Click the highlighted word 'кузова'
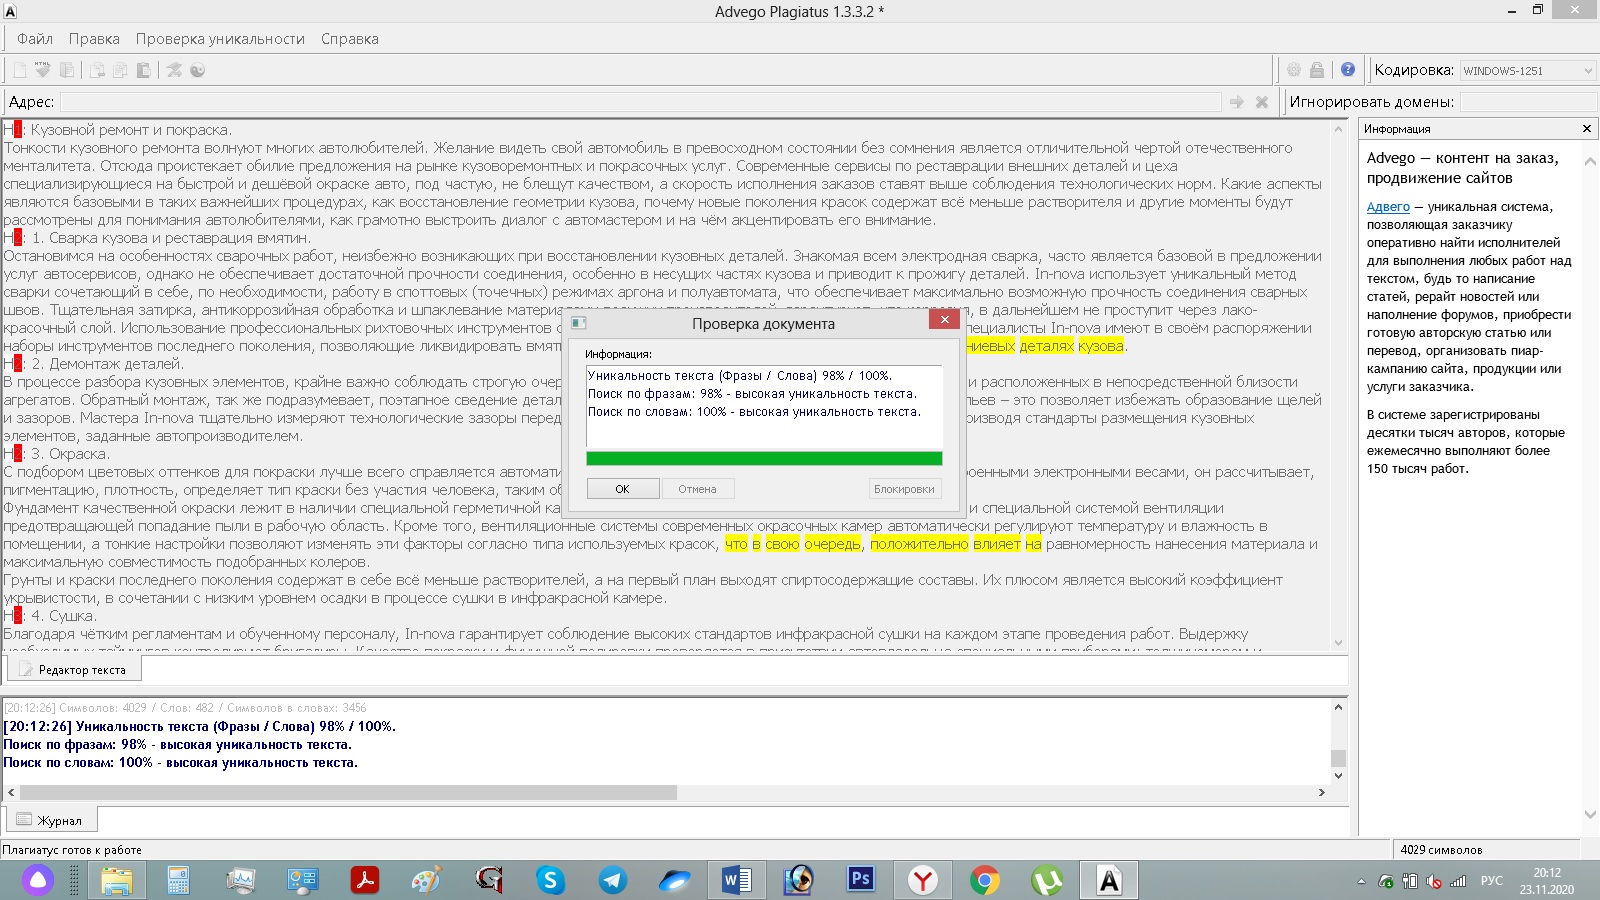The width and height of the screenshot is (1600, 900). [x=1100, y=346]
